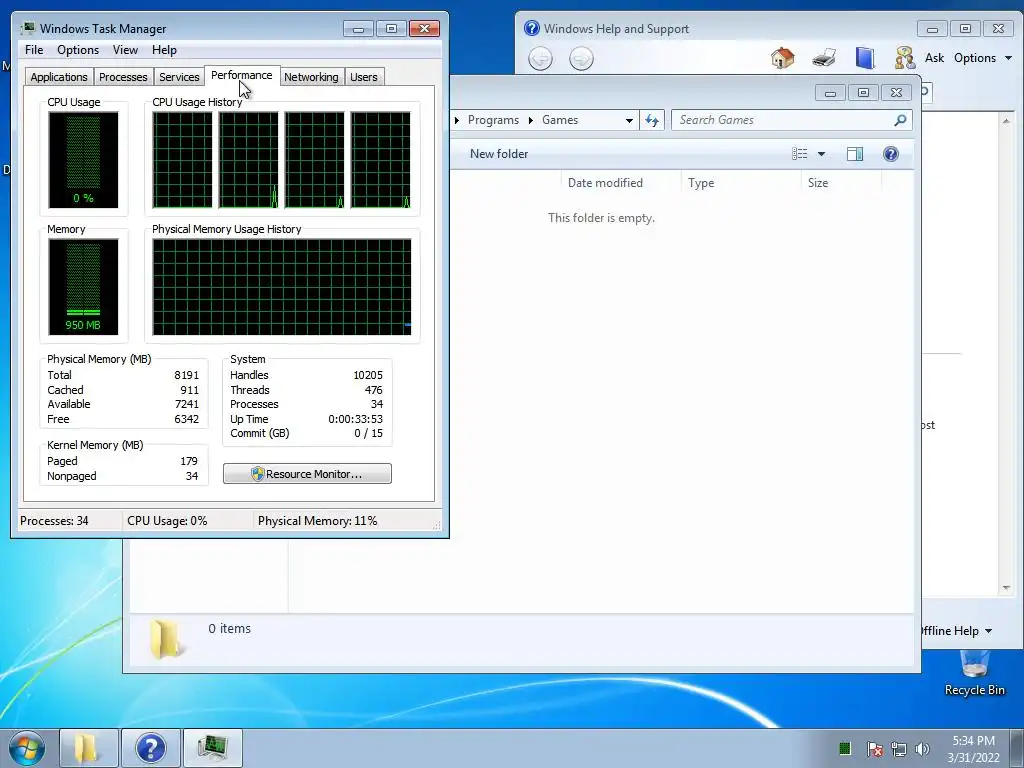Open the File menu in Task Manager
Image resolution: width=1024 pixels, height=768 pixels.
[x=34, y=50]
